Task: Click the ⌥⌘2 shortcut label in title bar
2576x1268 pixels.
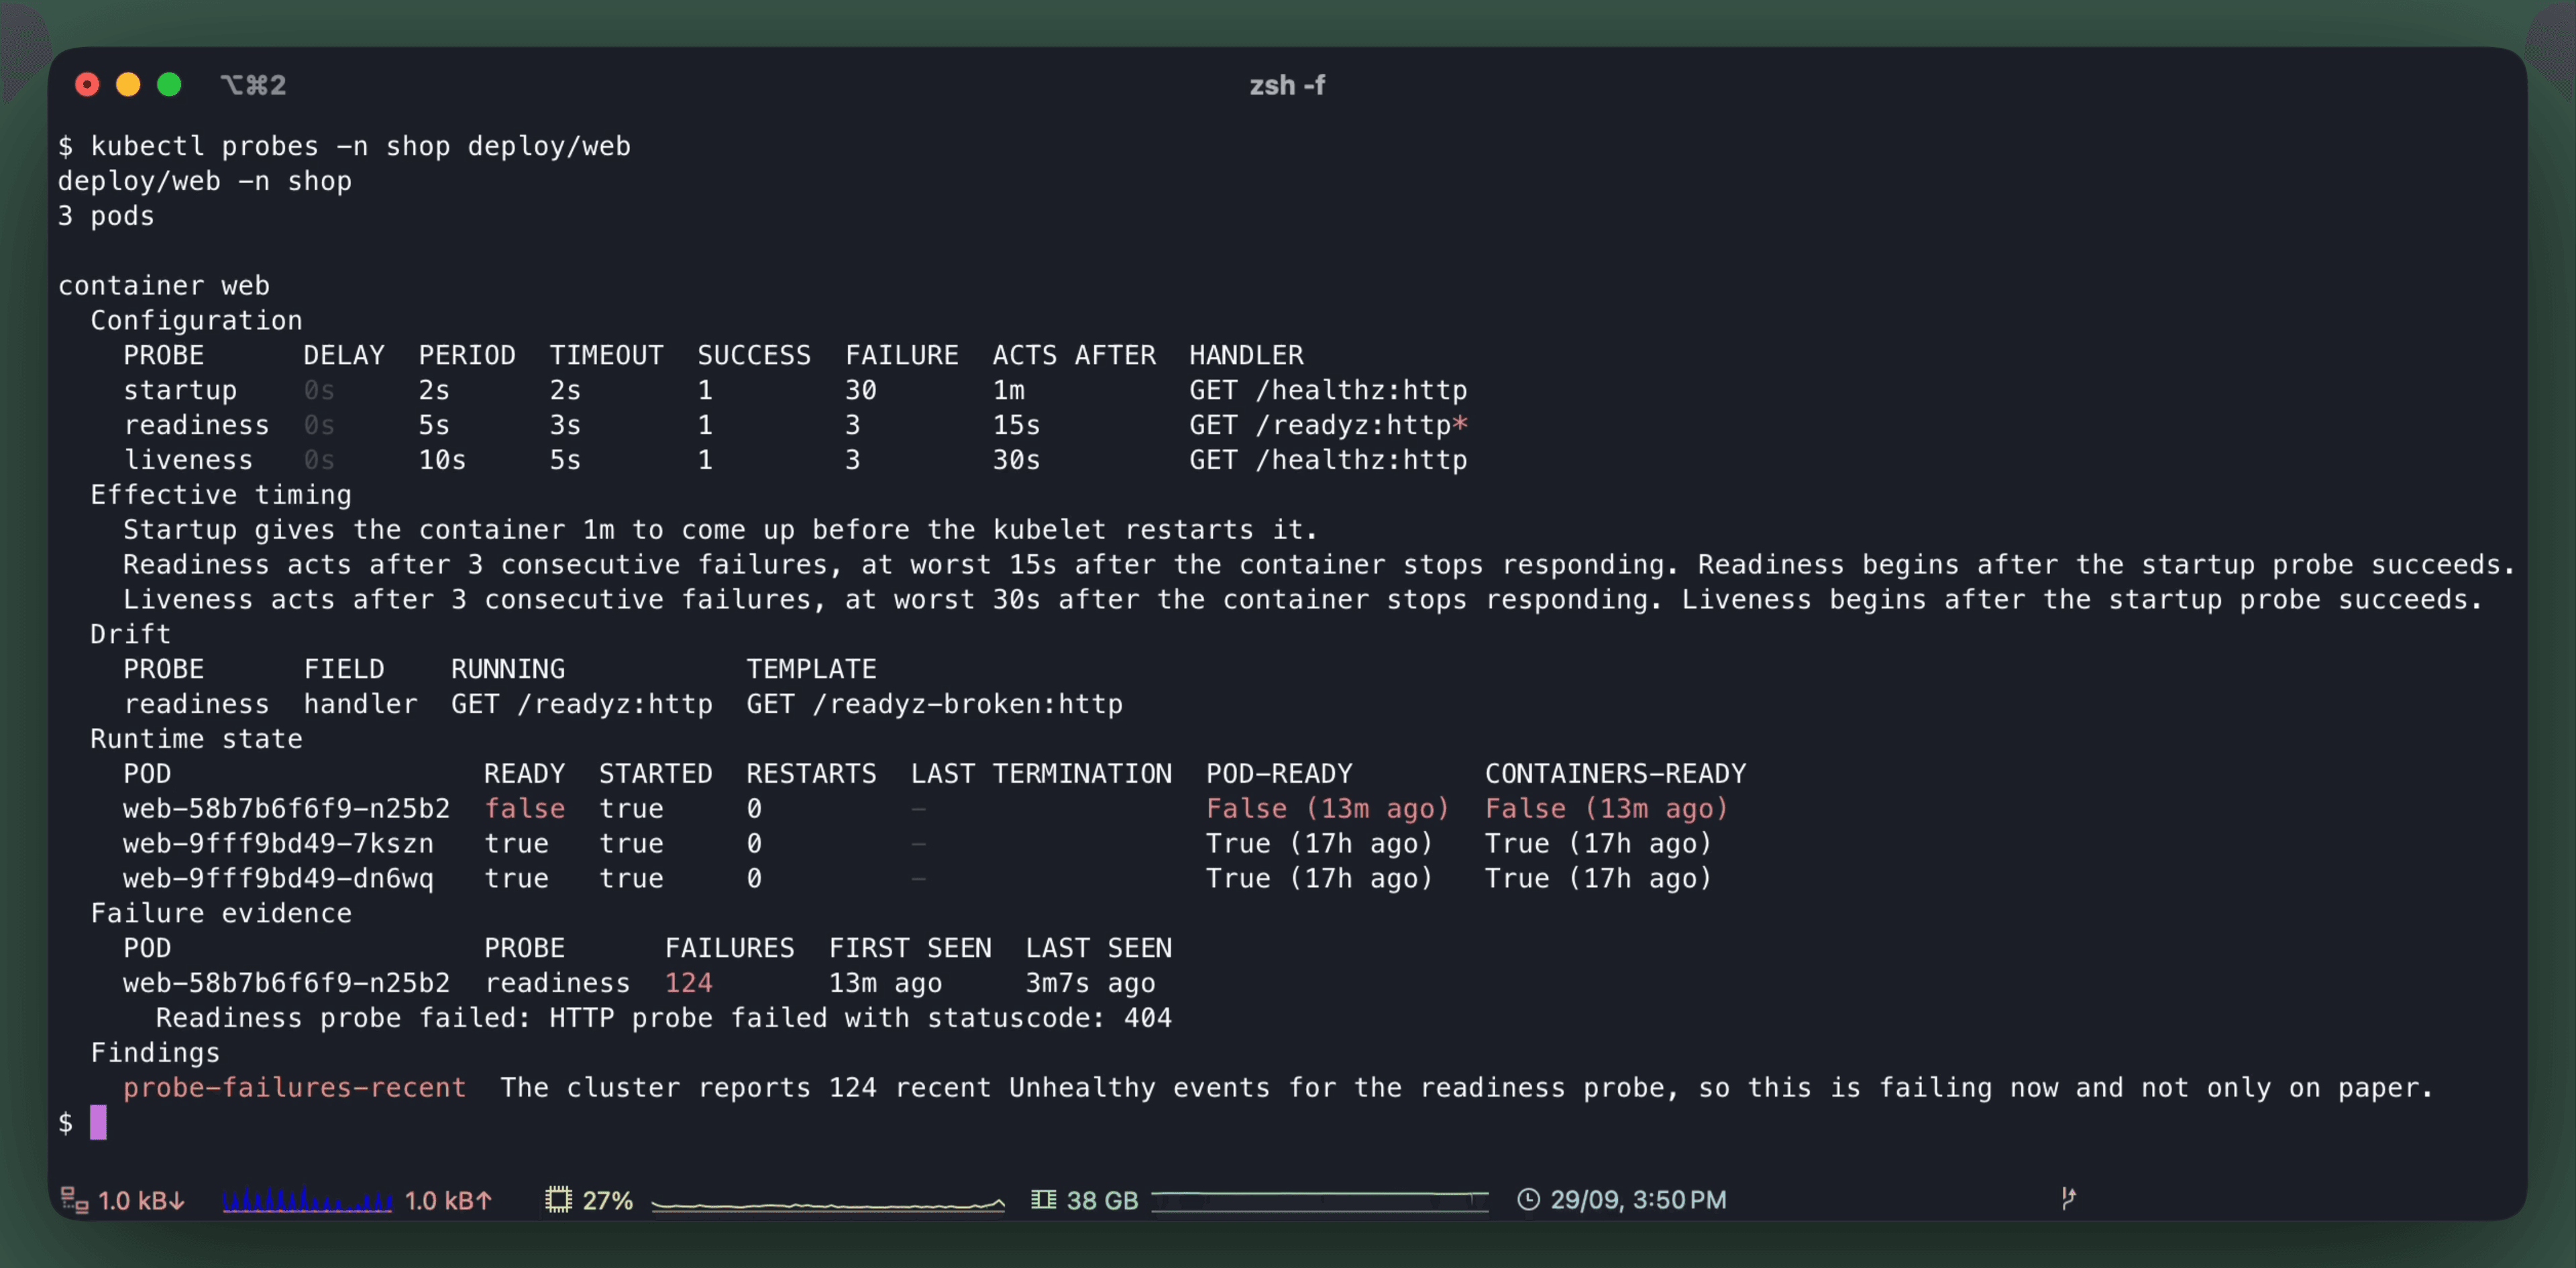Action: click(x=254, y=85)
